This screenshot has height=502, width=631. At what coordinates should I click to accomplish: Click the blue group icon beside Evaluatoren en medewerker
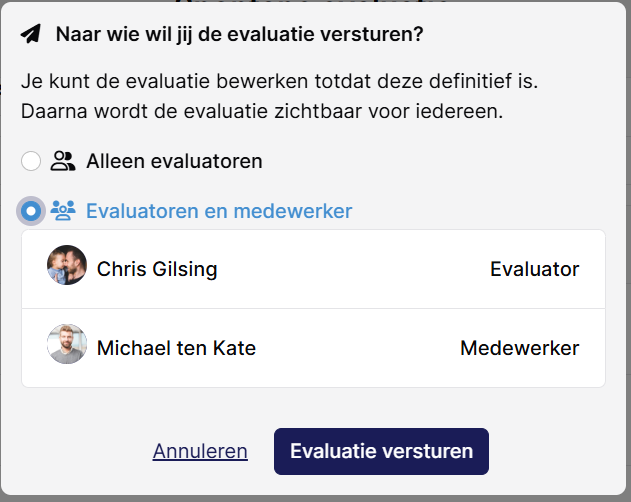coord(63,211)
